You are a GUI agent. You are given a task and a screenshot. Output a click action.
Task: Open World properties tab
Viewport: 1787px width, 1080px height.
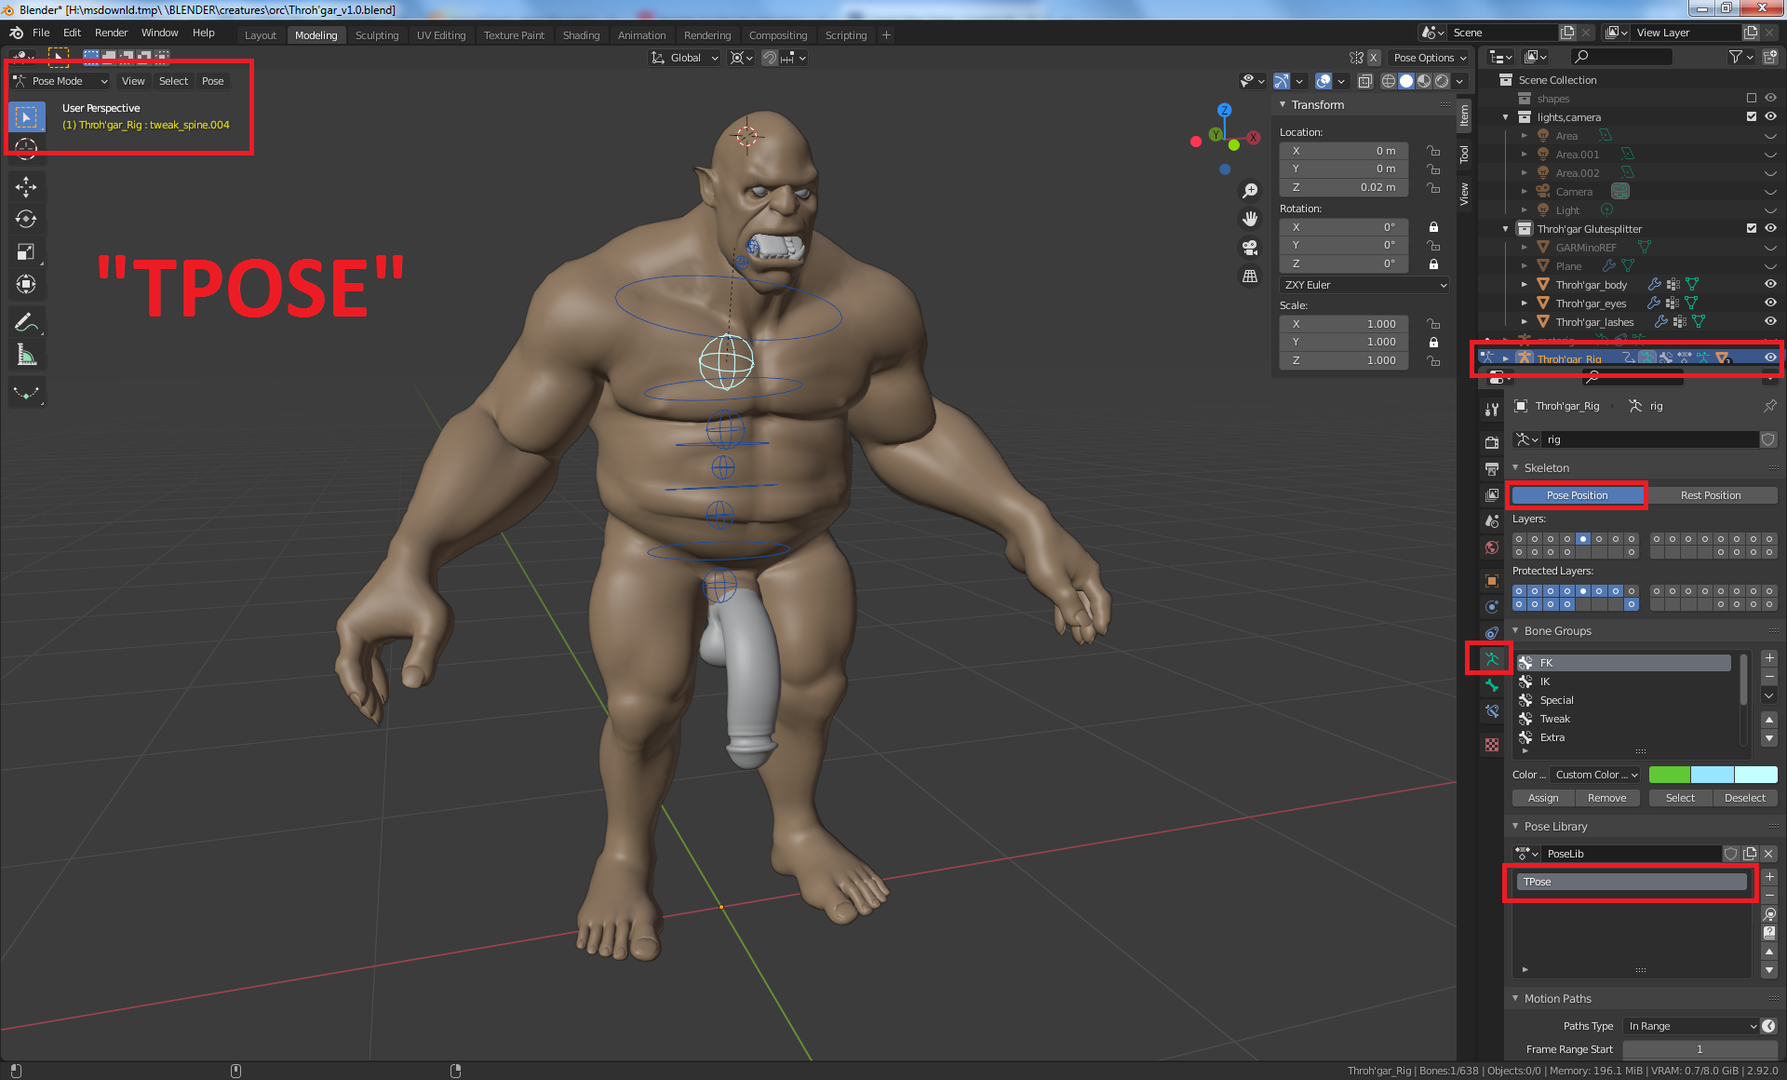pos(1492,547)
